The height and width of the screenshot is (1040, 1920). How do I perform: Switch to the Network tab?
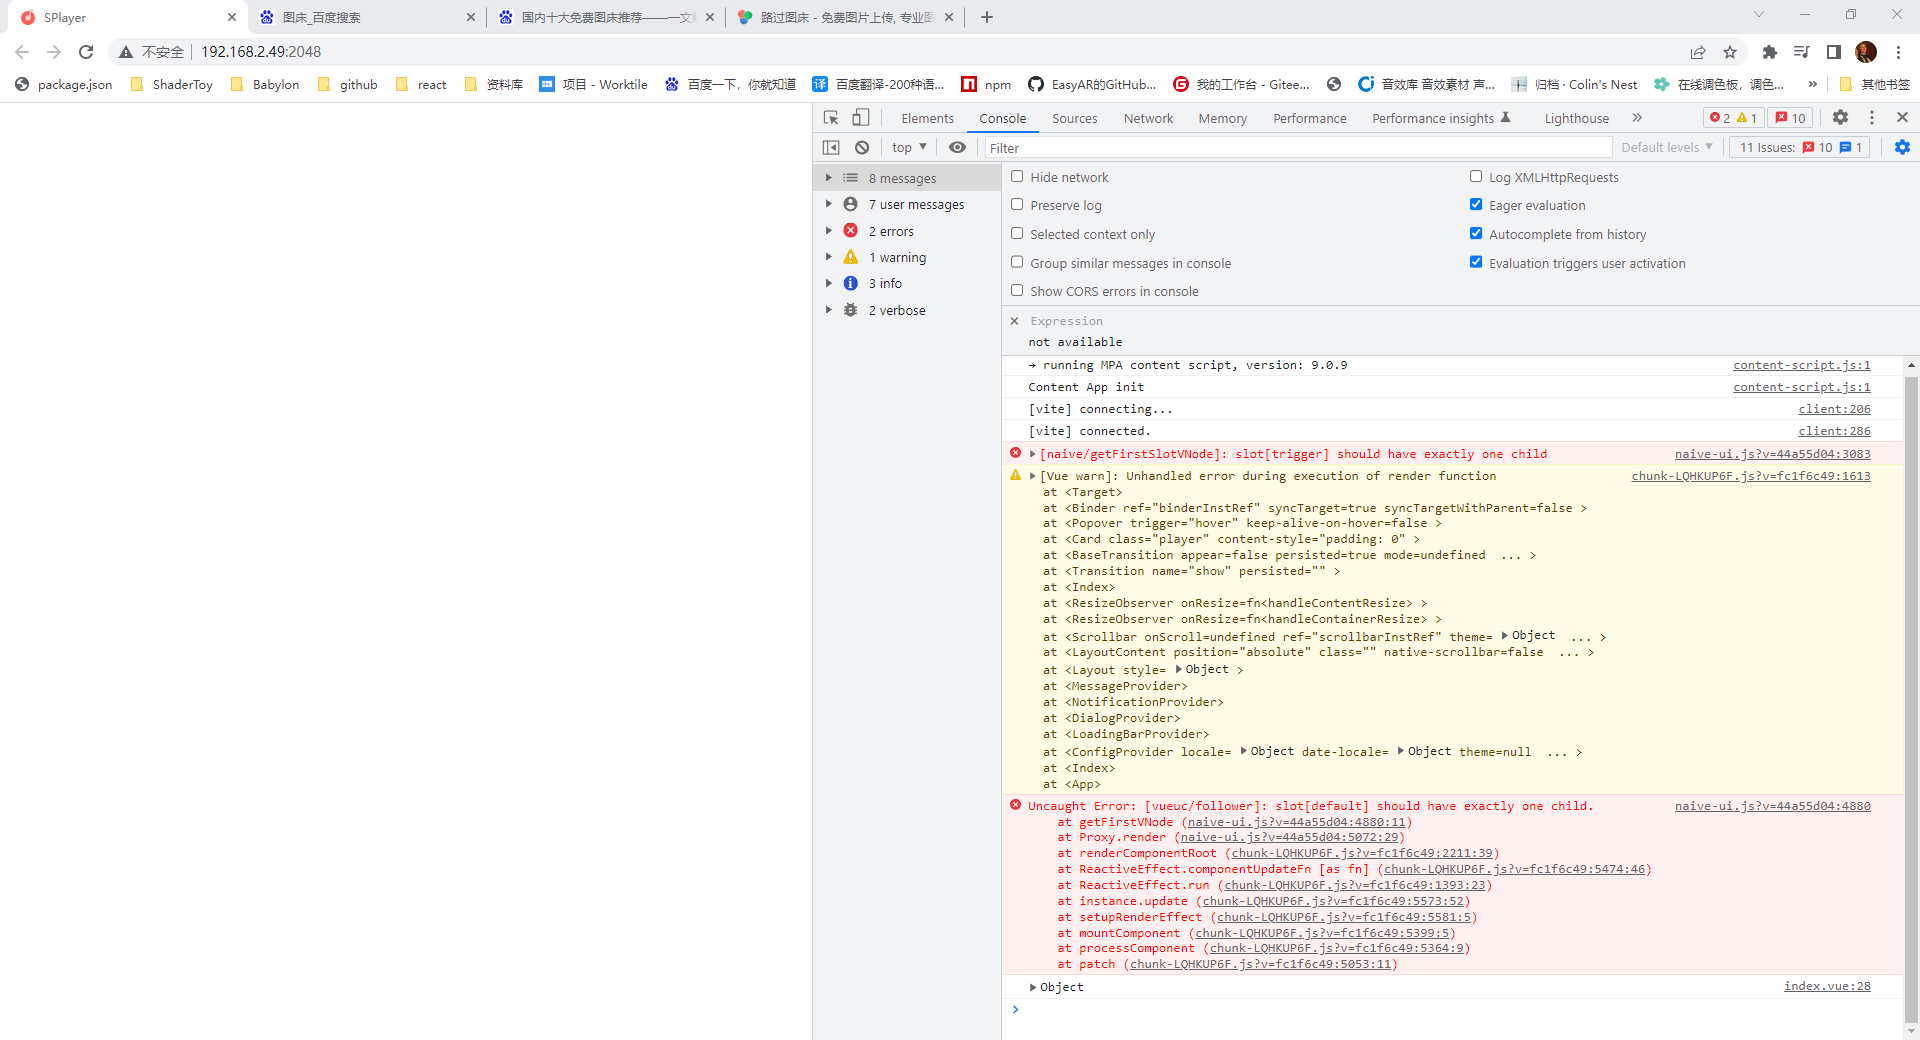(1148, 118)
